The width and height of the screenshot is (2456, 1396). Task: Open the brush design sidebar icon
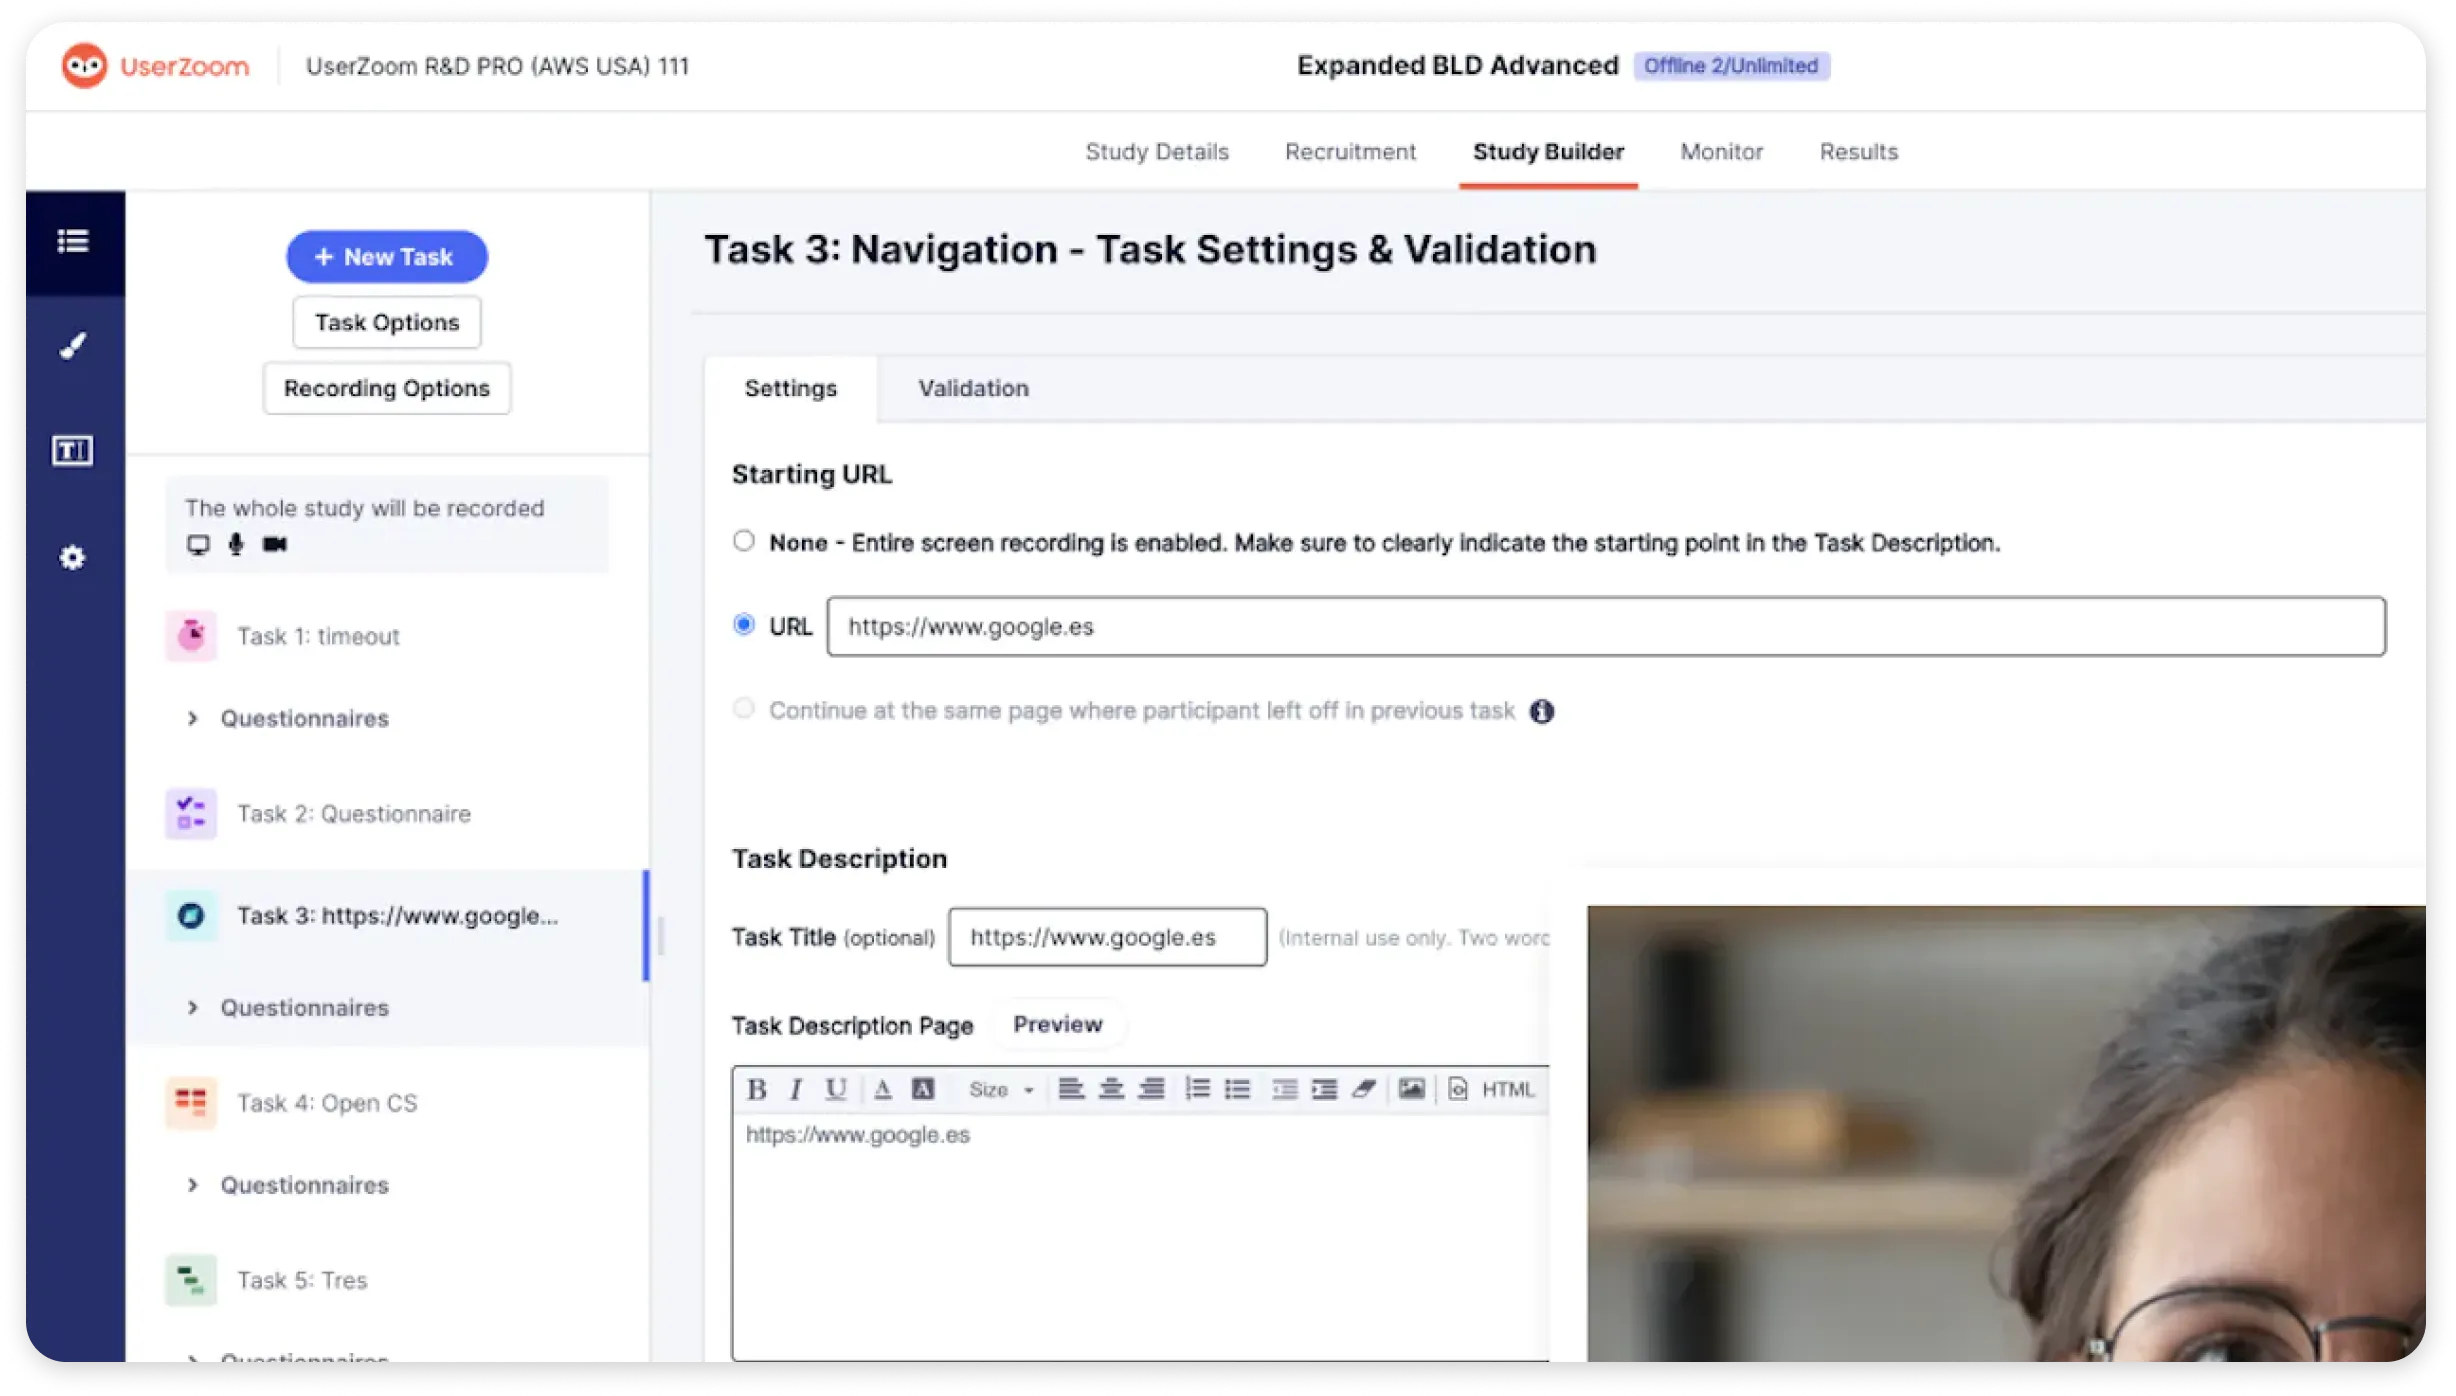[x=72, y=346]
